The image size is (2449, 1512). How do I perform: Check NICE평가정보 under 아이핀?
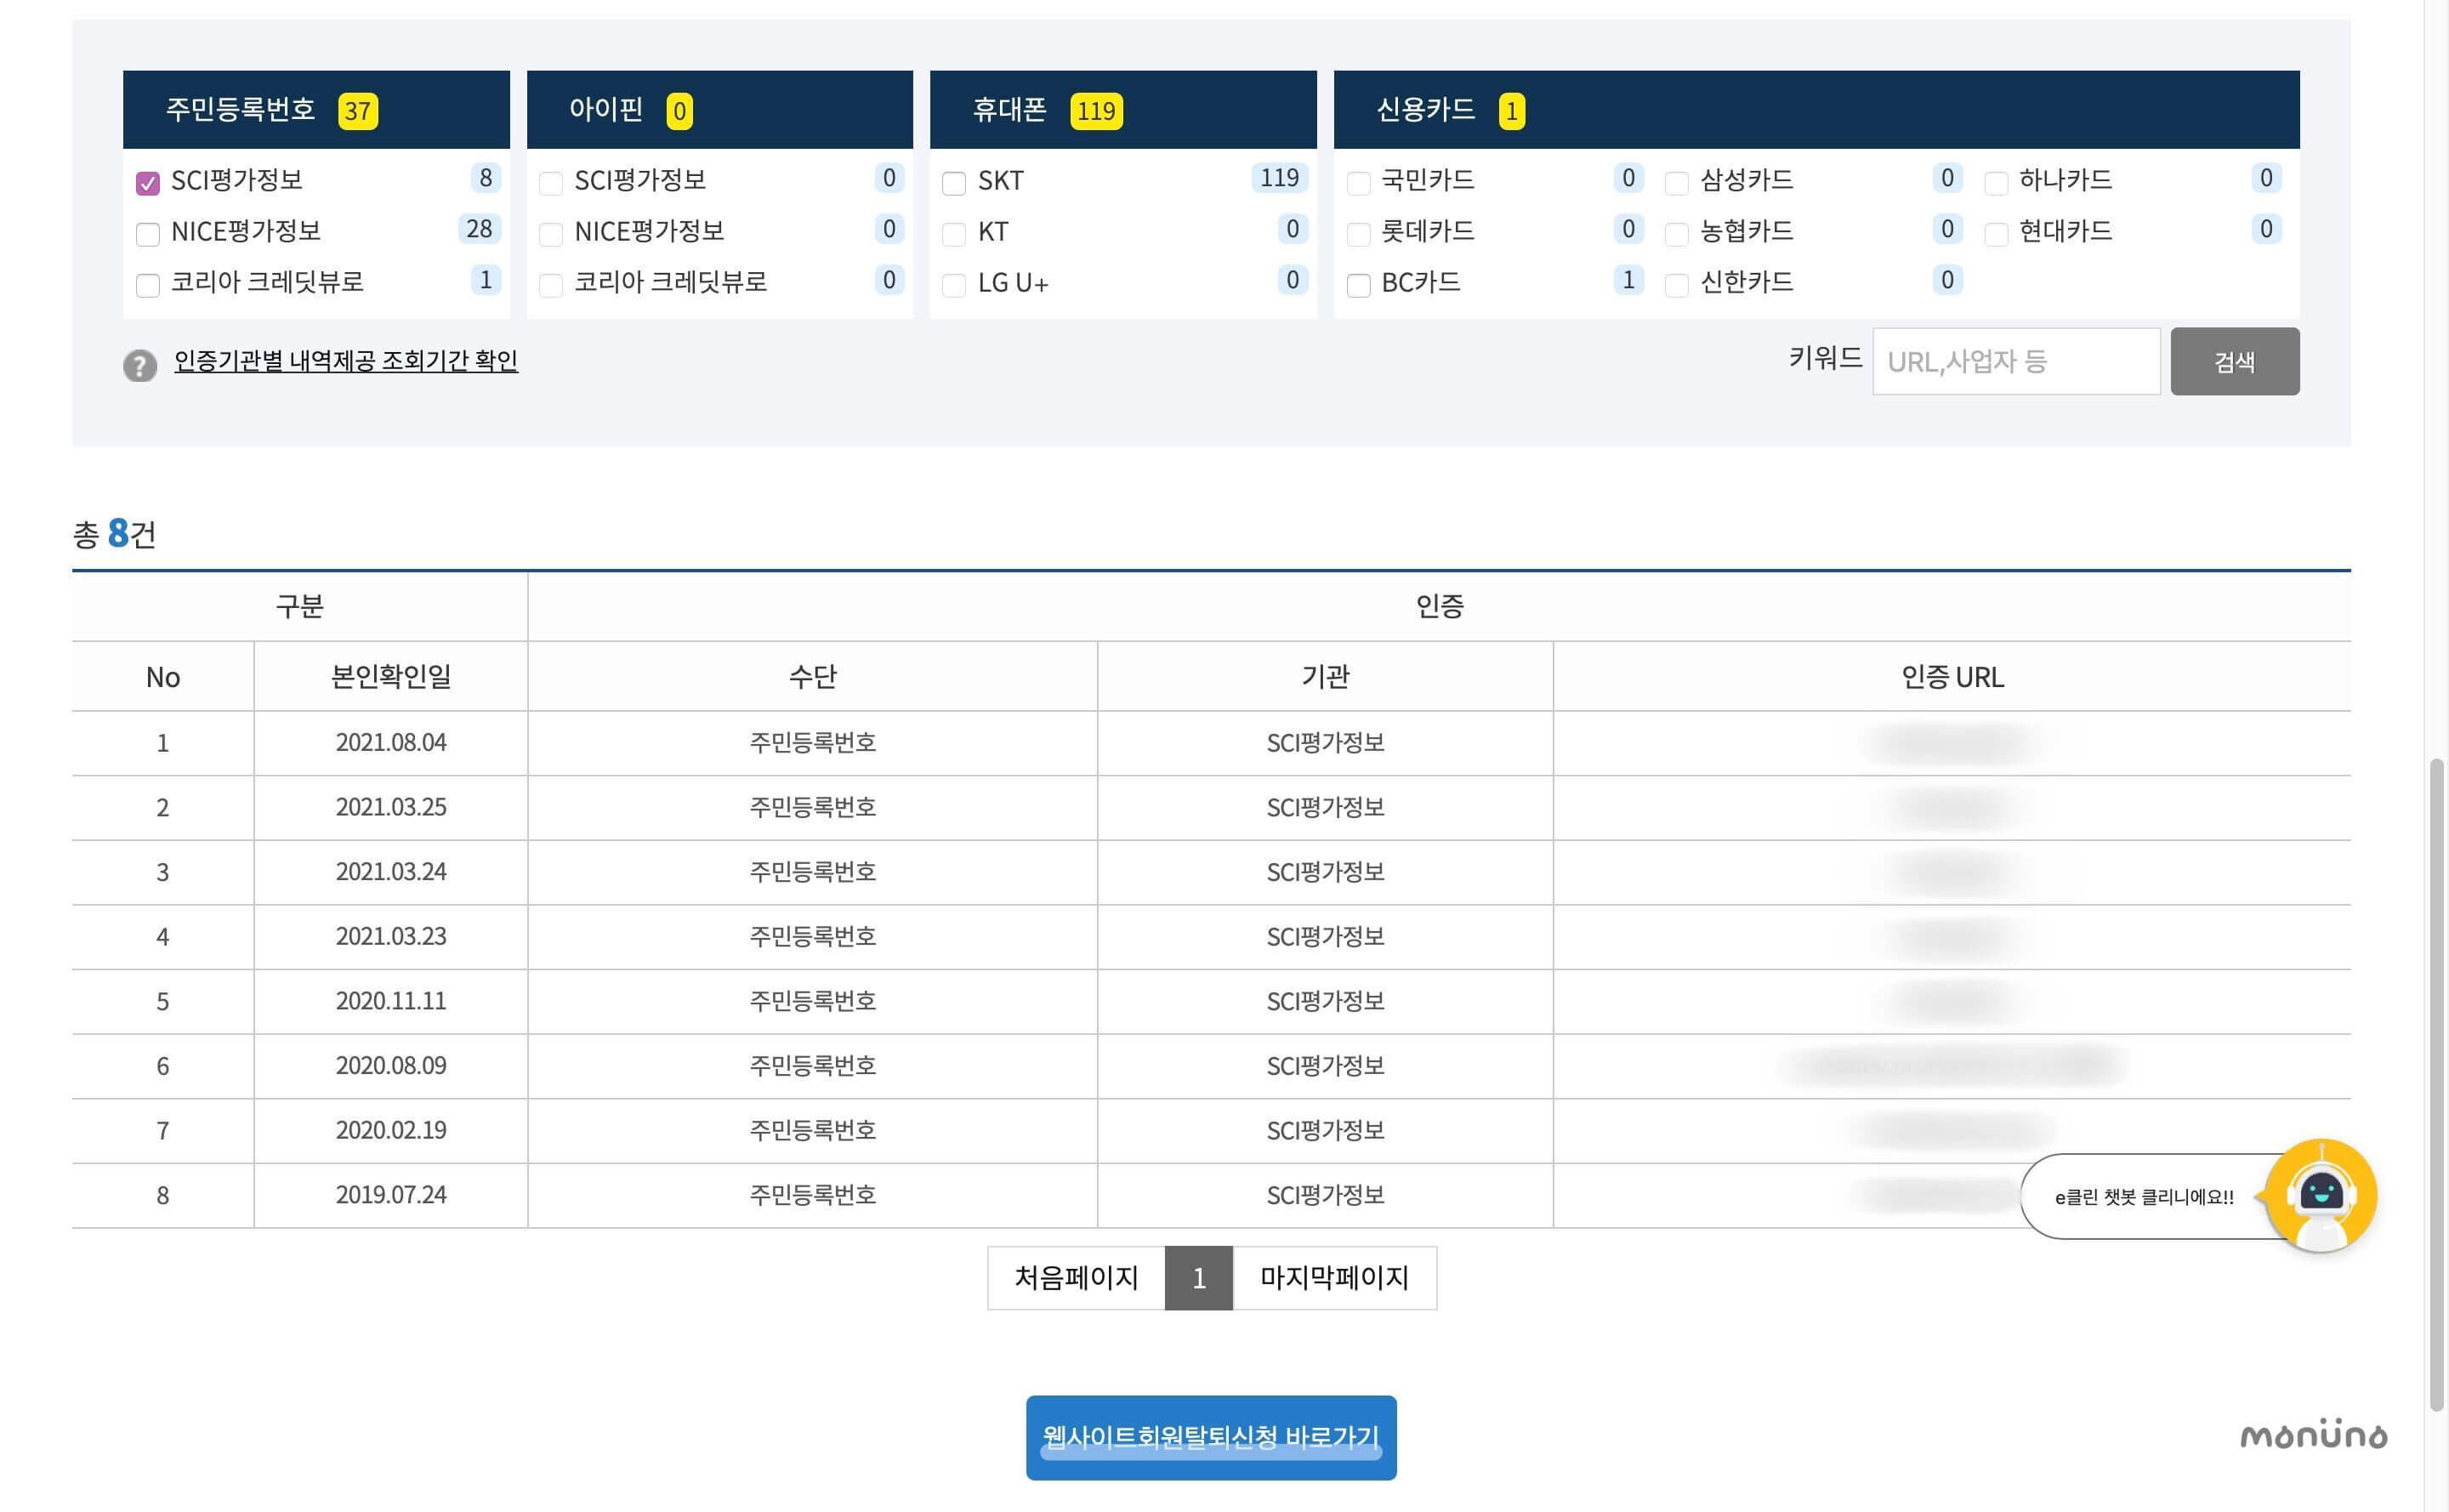pyautogui.click(x=551, y=234)
